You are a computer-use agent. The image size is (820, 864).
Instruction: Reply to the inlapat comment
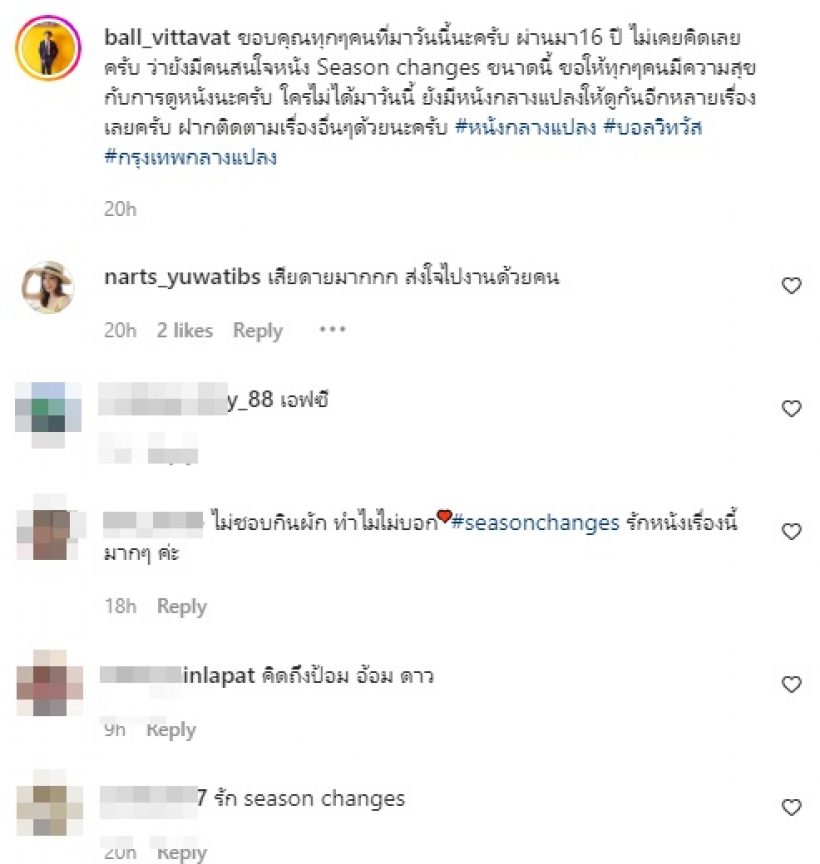171,730
